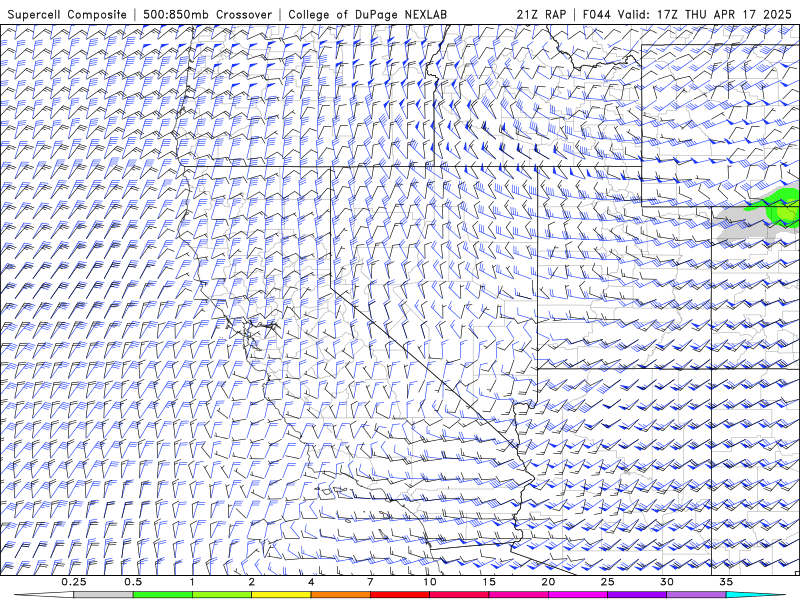800x600 pixels.
Task: Click the legend value 4
Action: coord(311,582)
